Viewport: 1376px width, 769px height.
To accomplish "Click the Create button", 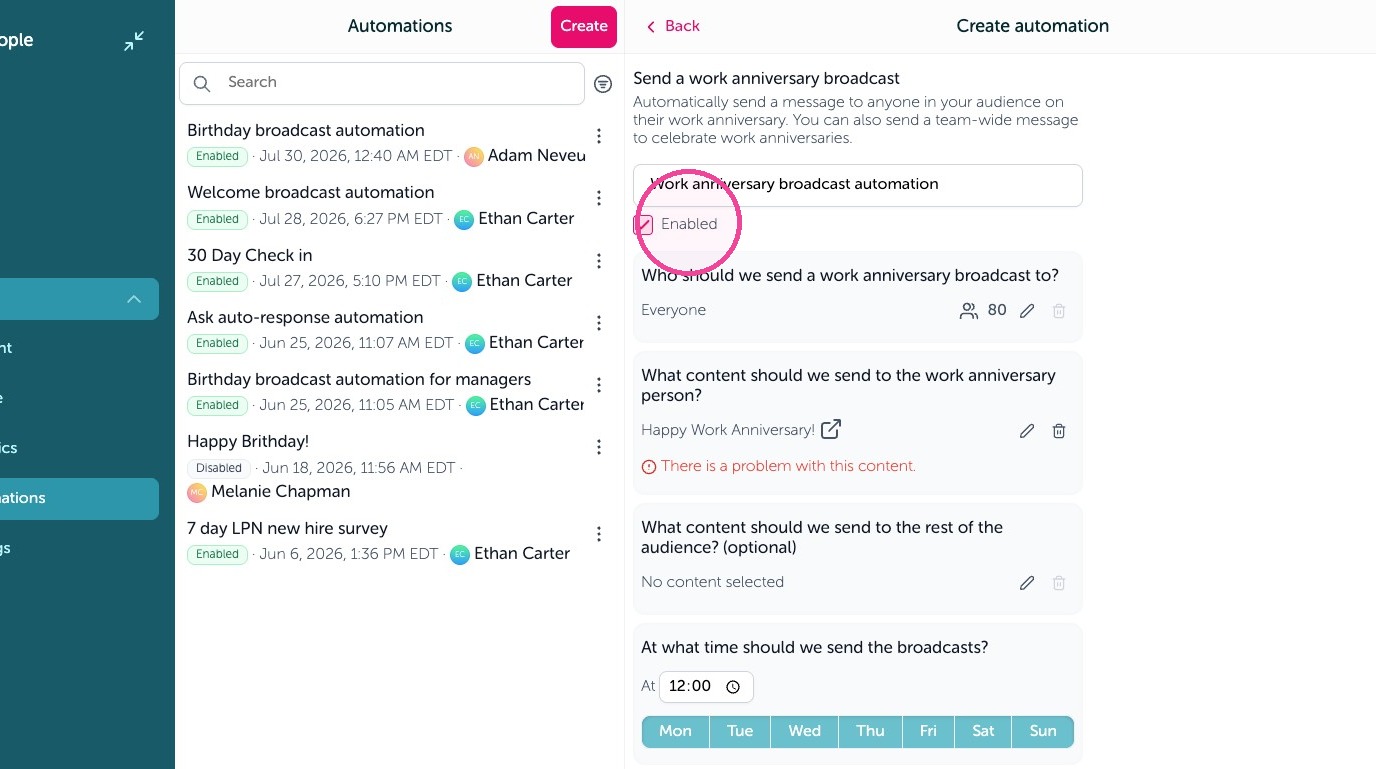I will (x=584, y=27).
